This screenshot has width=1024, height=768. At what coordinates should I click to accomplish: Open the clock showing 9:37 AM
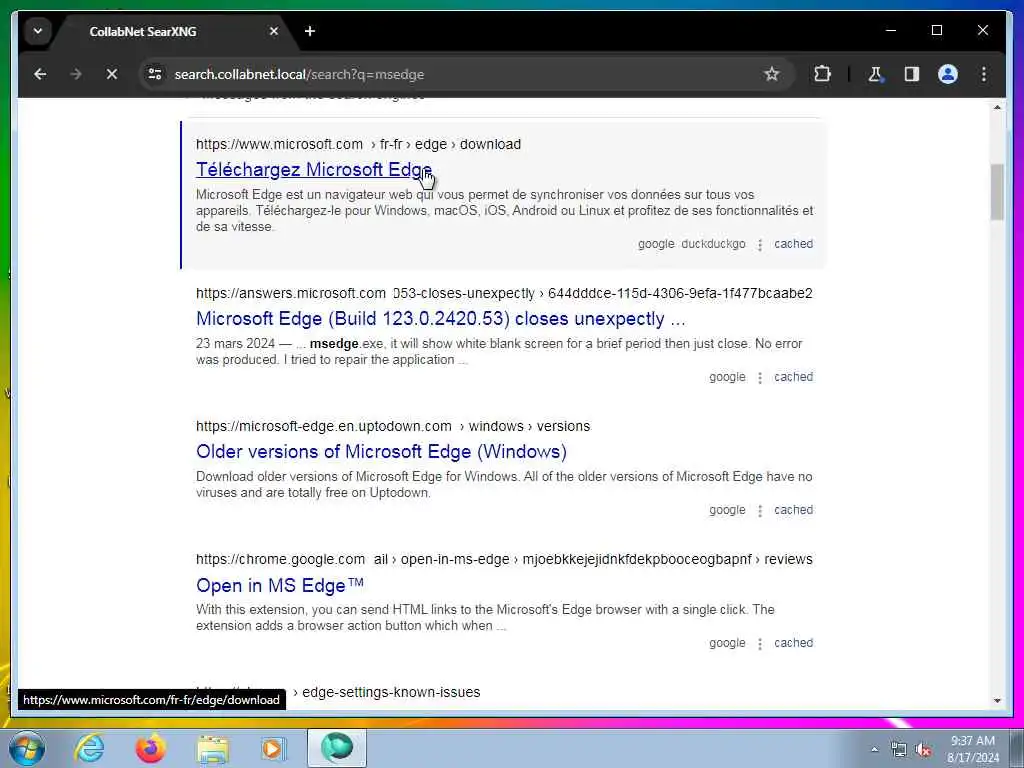click(x=972, y=749)
